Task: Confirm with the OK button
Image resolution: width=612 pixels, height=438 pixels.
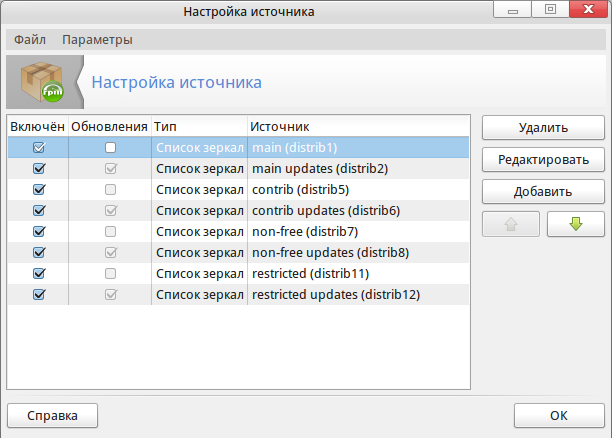Action: point(559,415)
